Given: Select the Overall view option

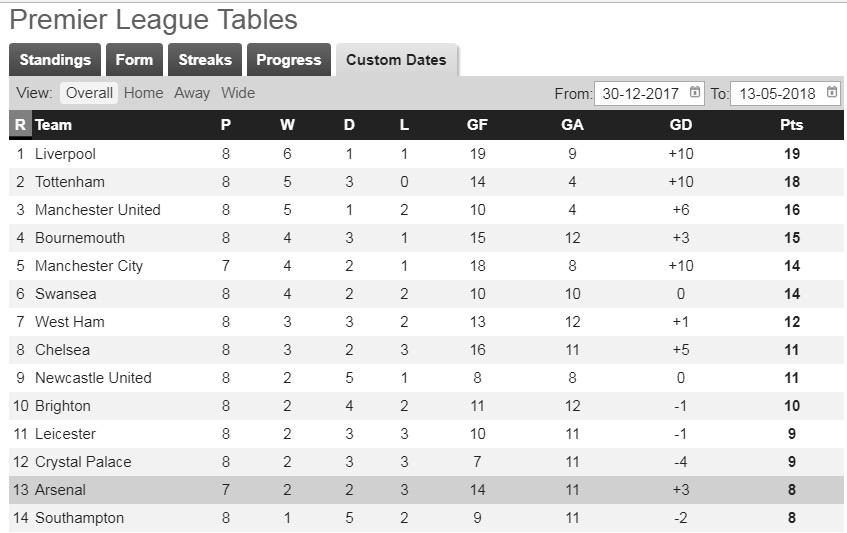Looking at the screenshot, I should coord(89,93).
